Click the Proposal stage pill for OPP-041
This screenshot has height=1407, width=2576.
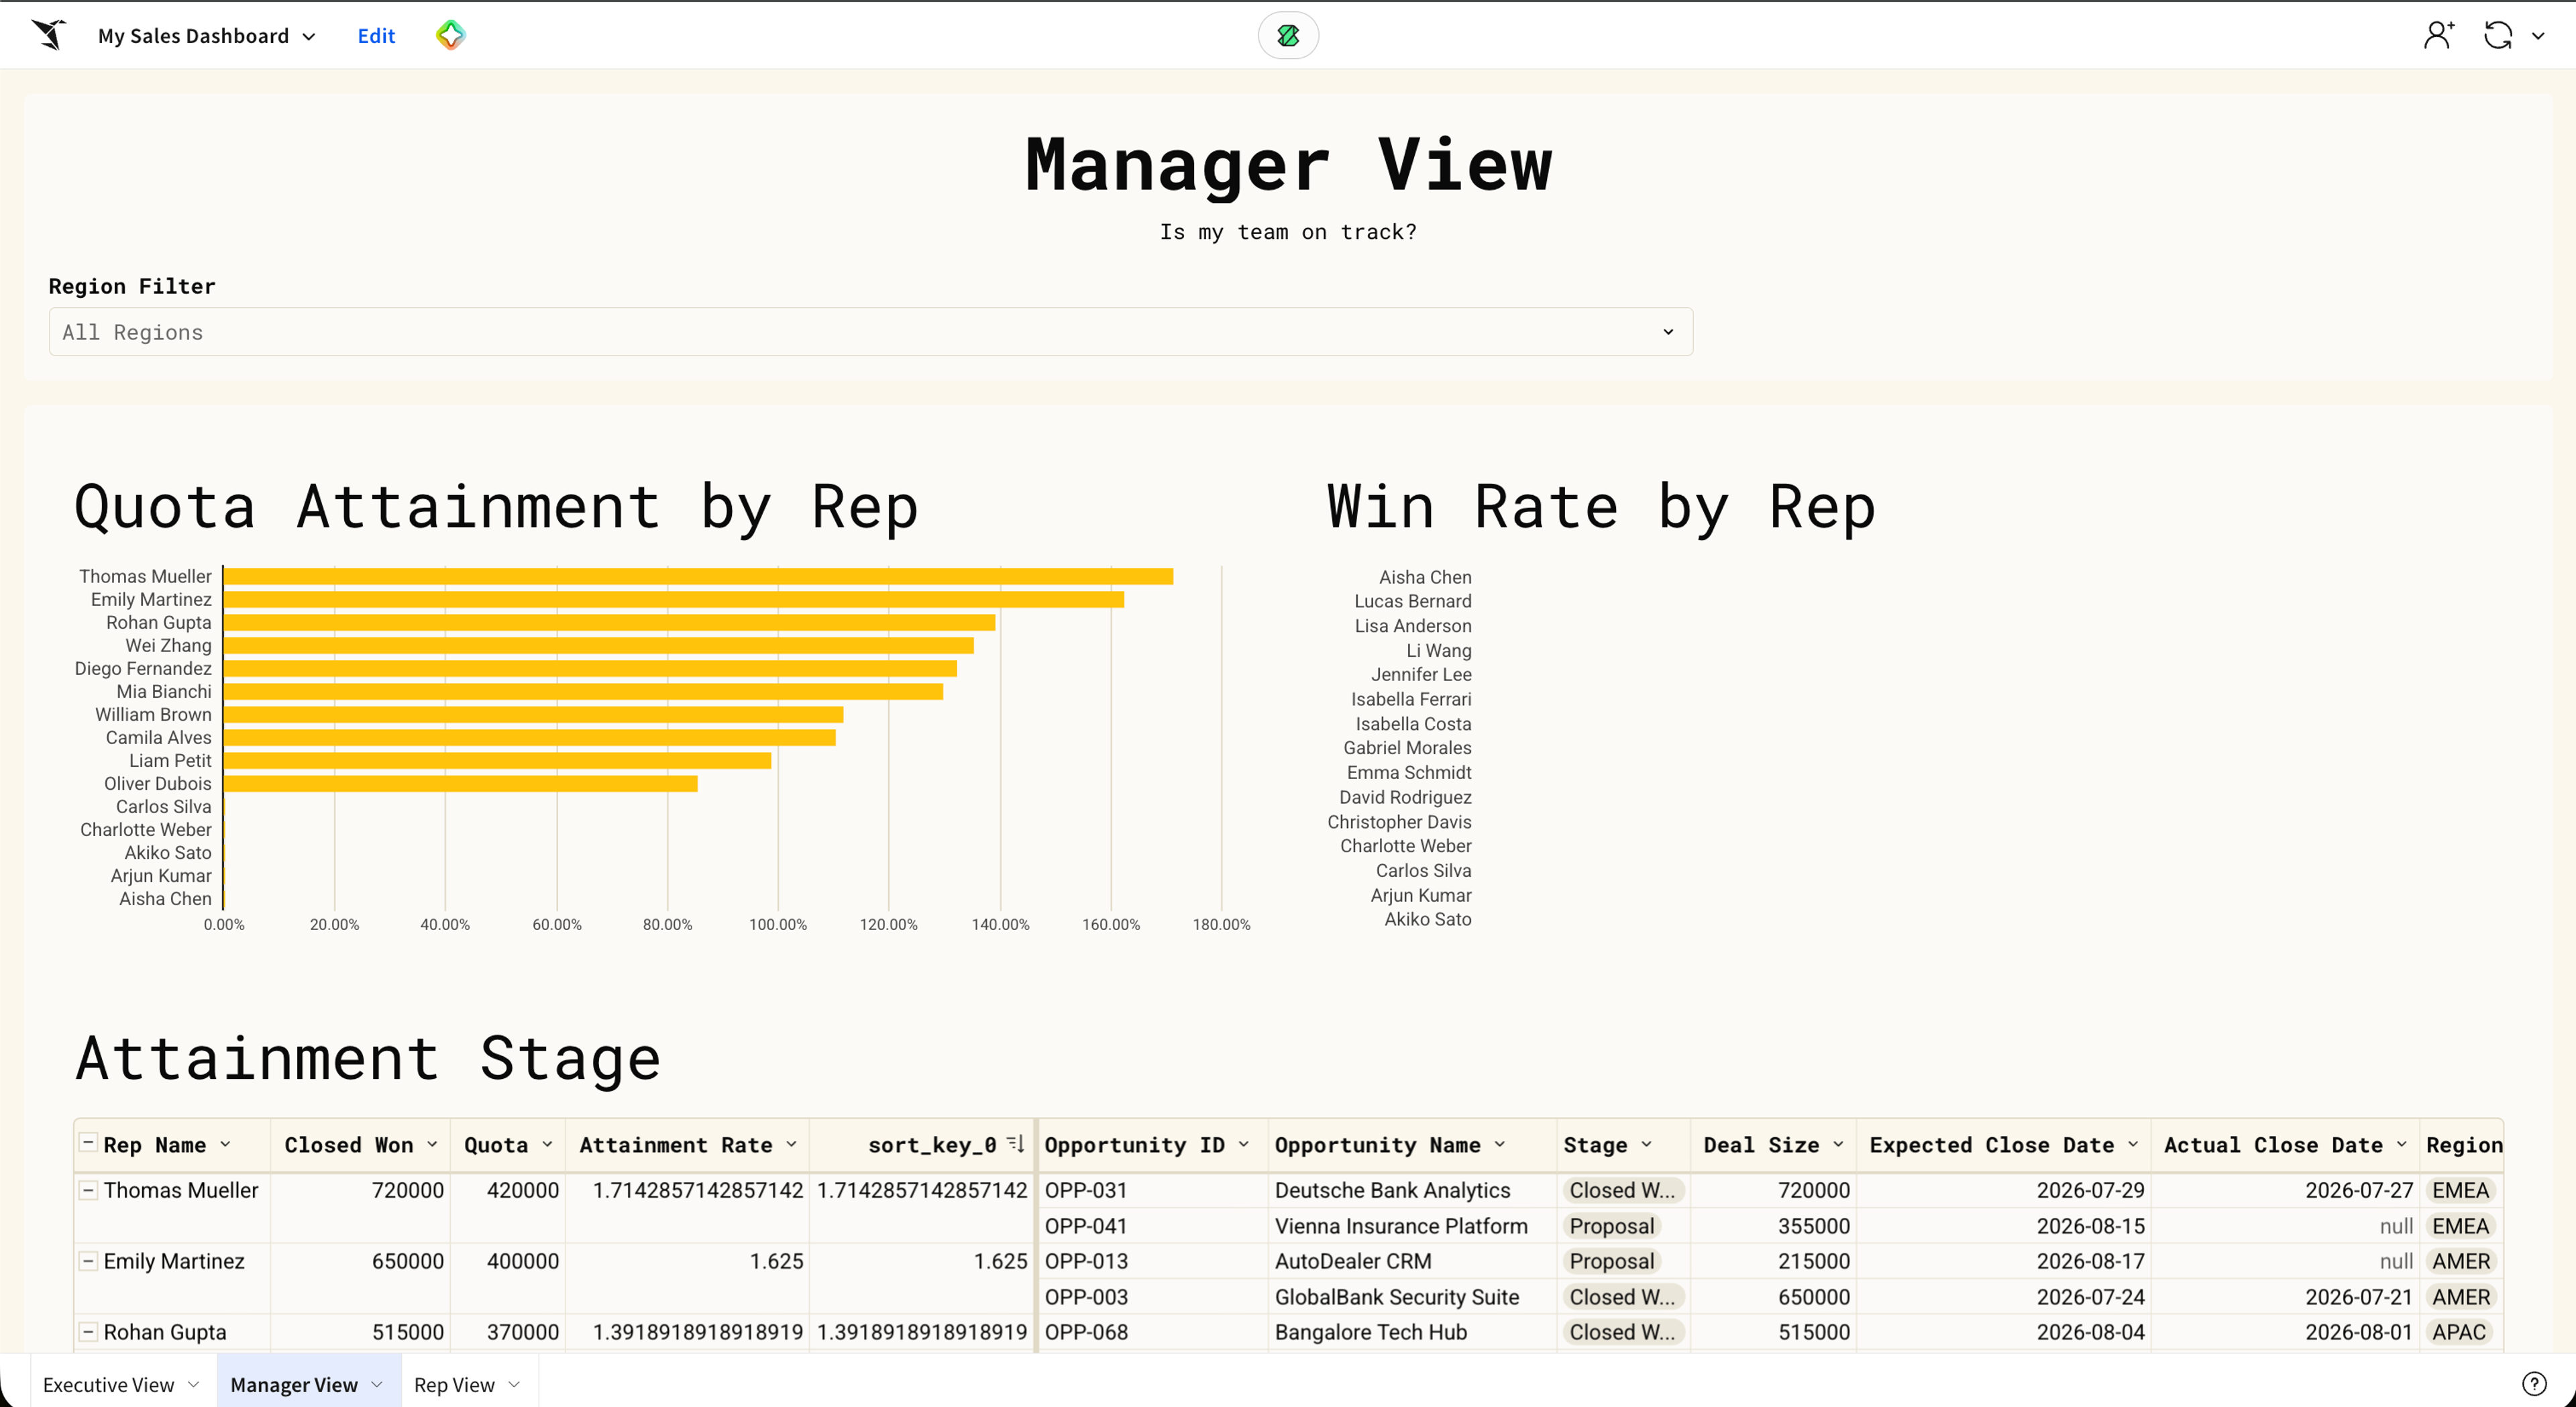pyautogui.click(x=1611, y=1225)
